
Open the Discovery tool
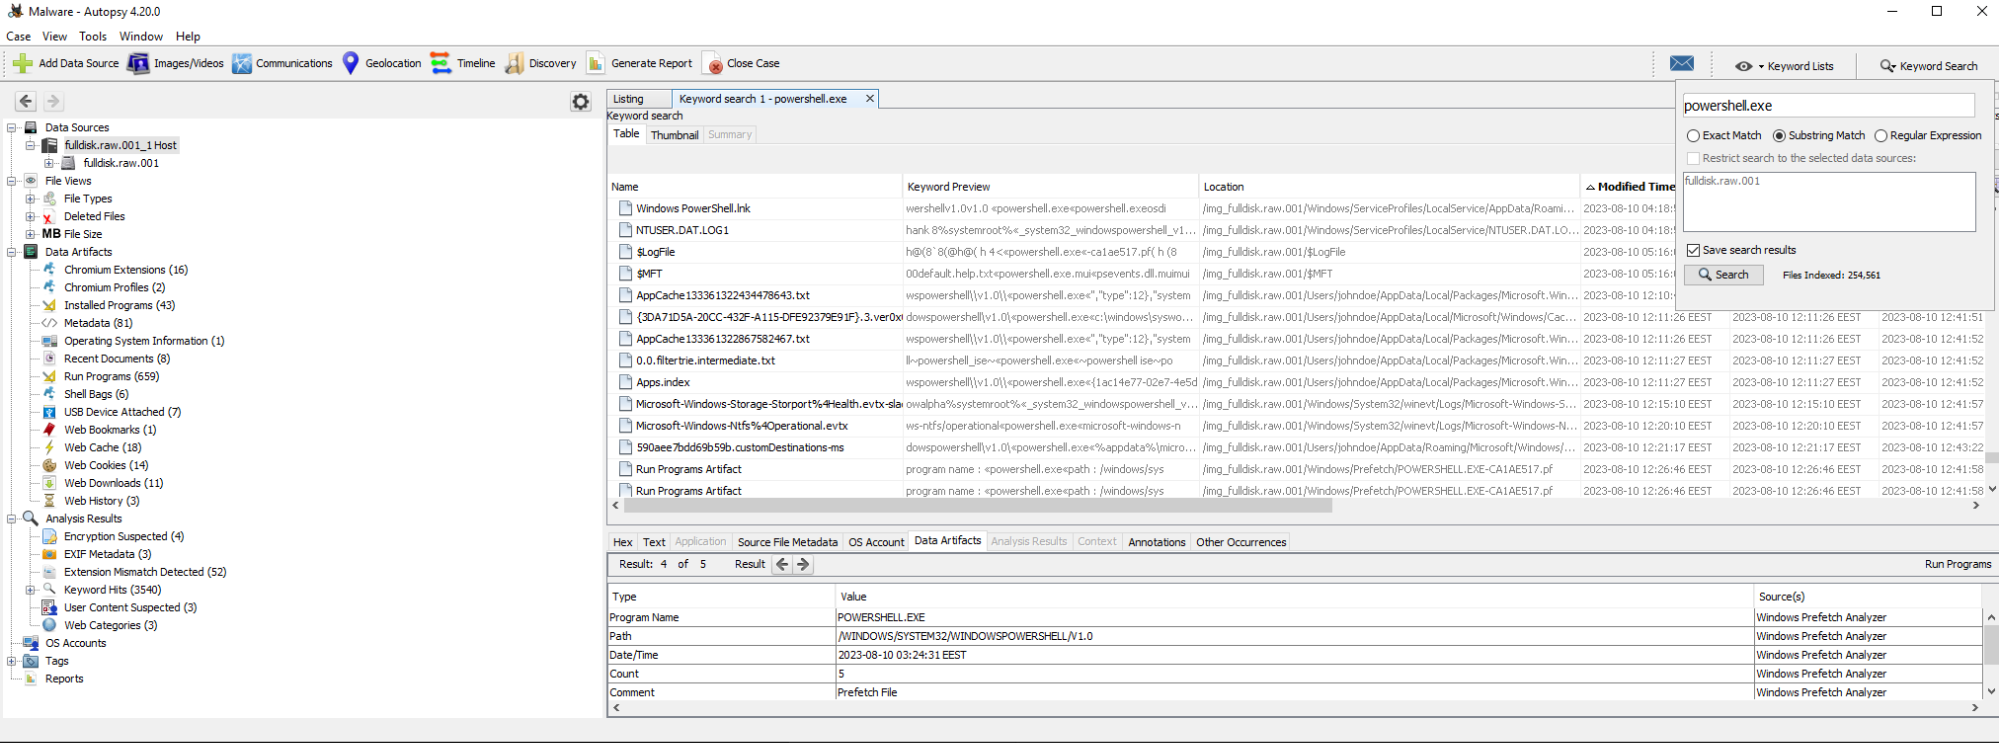point(541,63)
